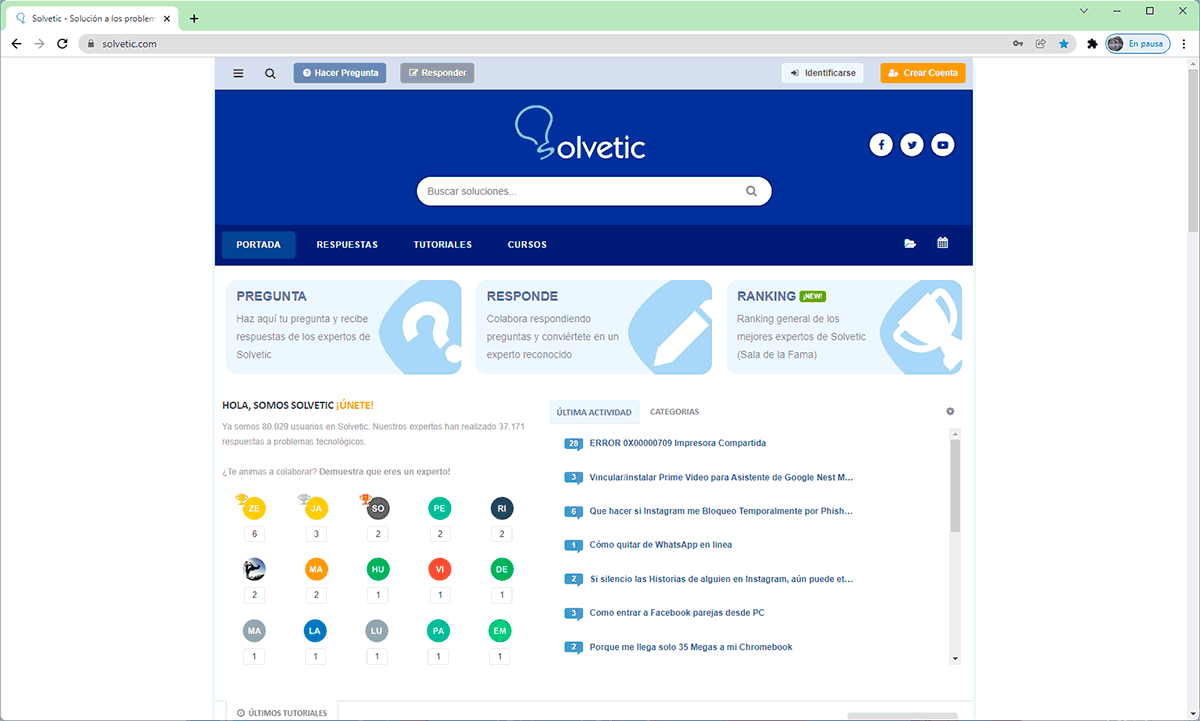Open Solvetic Facebook page icon

coord(881,145)
